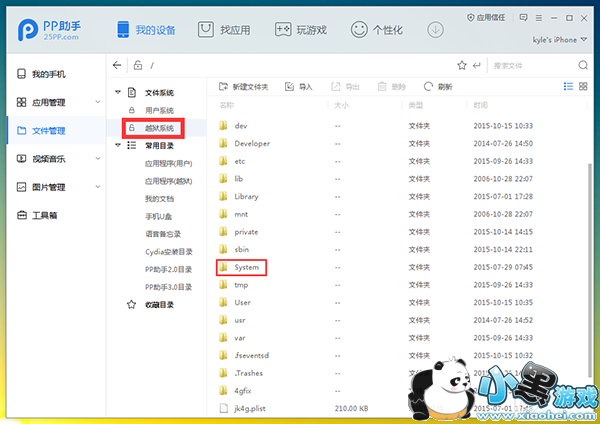
Task: Select the jk4g.plist file icon
Action: (x=224, y=408)
